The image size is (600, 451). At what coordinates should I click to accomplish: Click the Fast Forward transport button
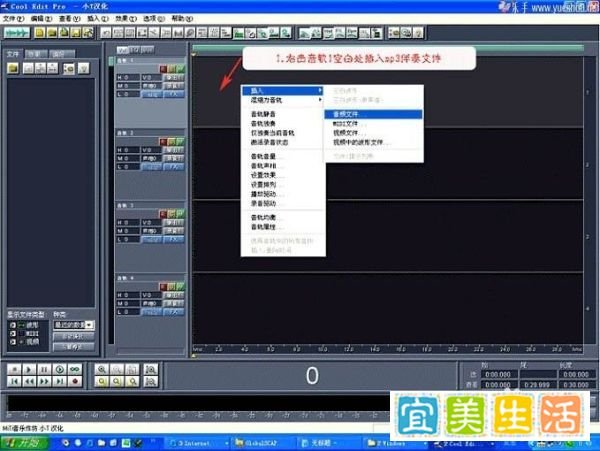[x=44, y=381]
